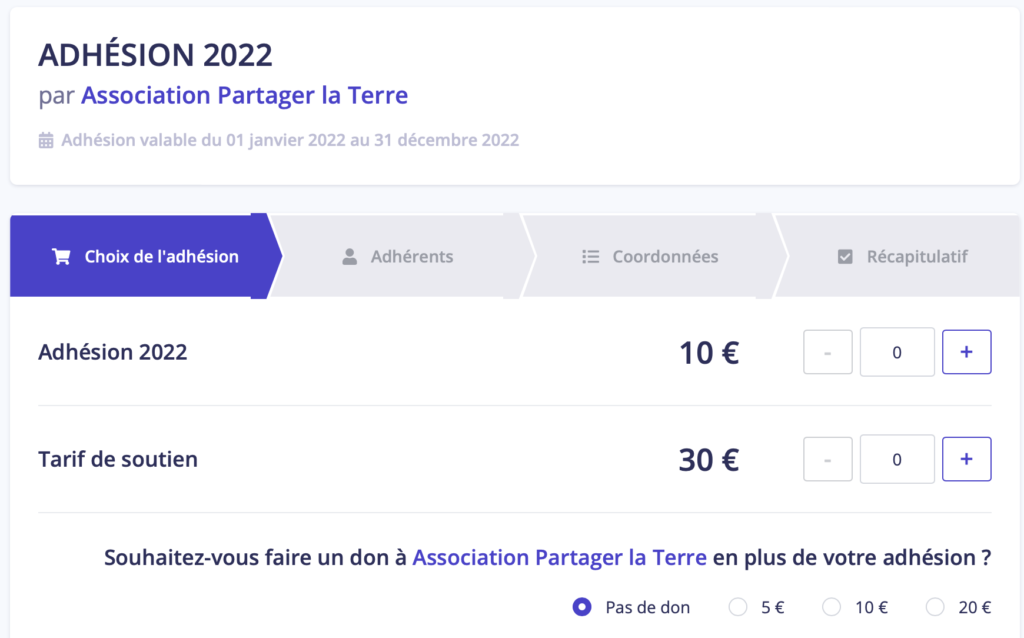Choose the 10 € donation radio button
Image resolution: width=1024 pixels, height=638 pixels.
coord(831,607)
